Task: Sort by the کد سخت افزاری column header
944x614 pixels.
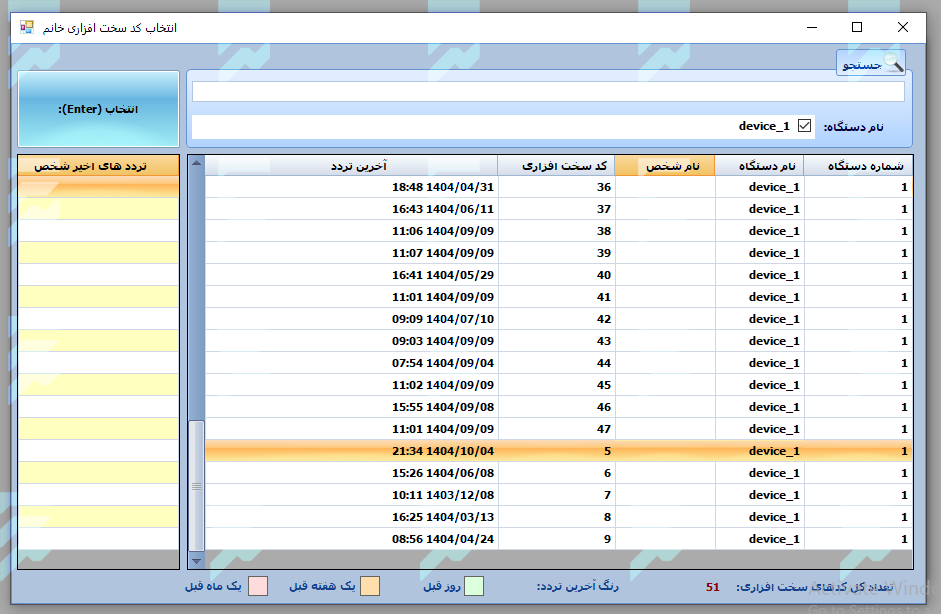Action: coord(556,166)
